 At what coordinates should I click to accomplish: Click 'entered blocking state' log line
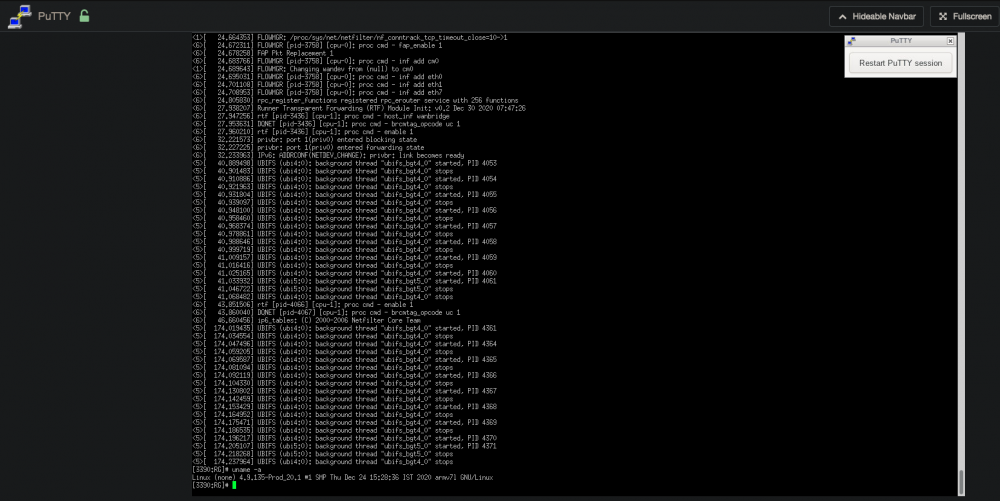(x=304, y=140)
